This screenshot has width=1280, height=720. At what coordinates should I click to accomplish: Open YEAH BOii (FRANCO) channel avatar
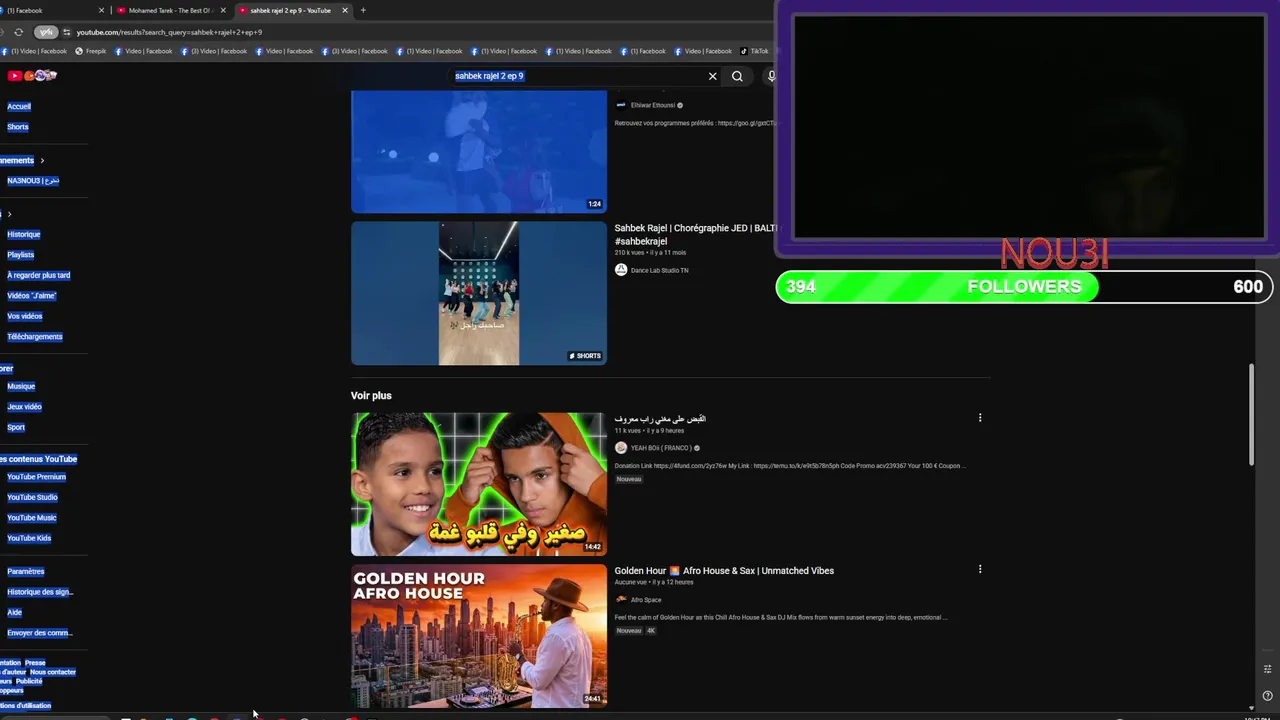click(621, 448)
